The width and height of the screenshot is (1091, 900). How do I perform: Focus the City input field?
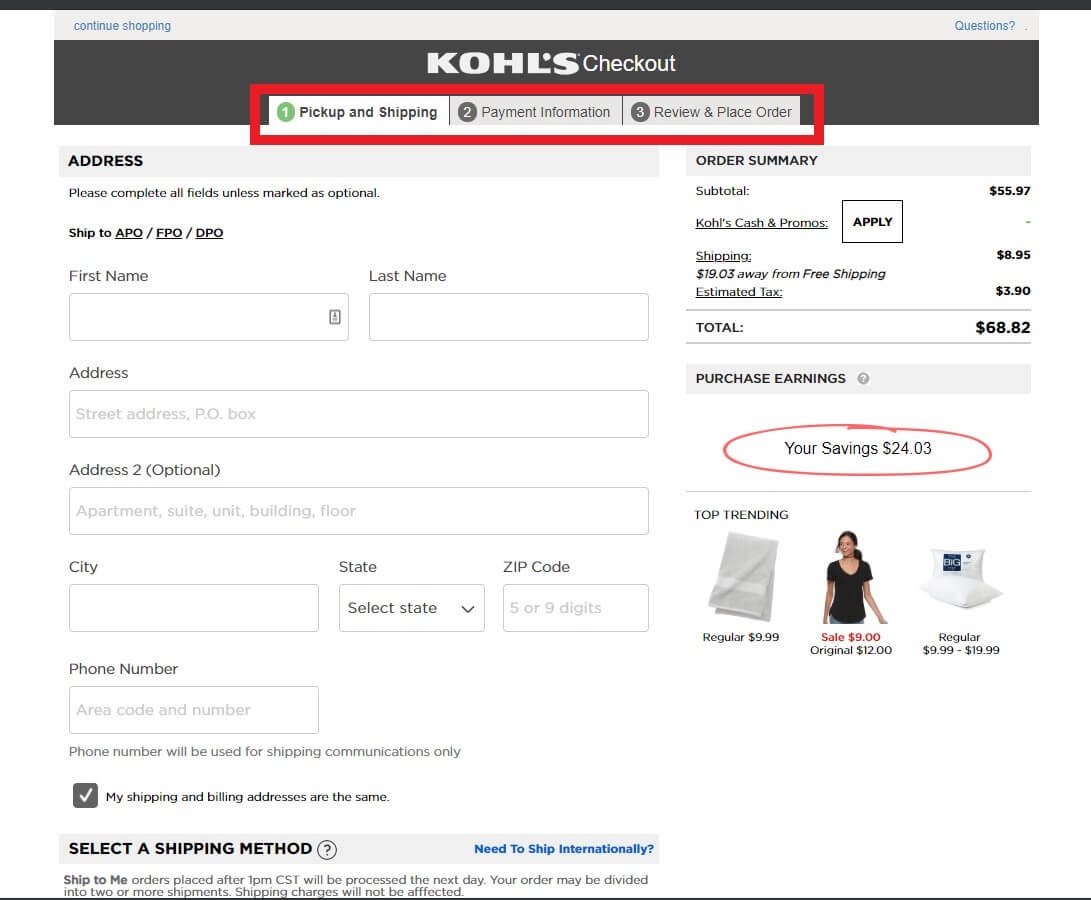point(193,608)
